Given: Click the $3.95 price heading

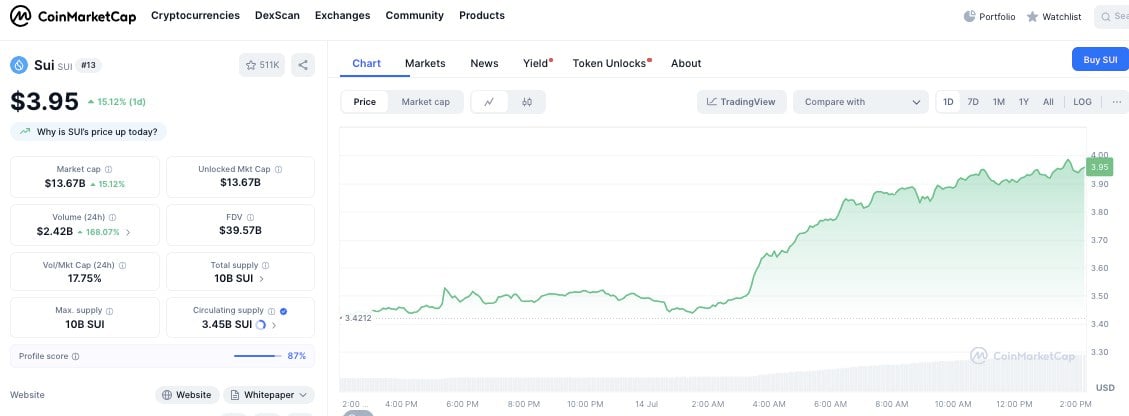Looking at the screenshot, I should click(44, 101).
